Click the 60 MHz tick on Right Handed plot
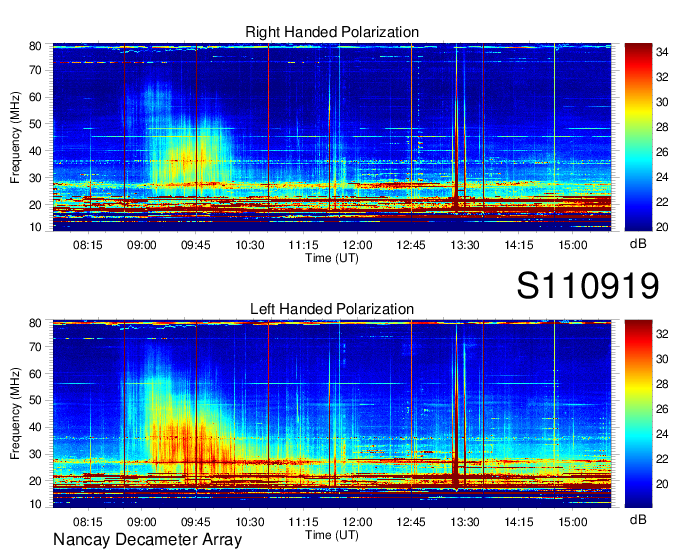Screen dimensions: 680x552 [36, 97]
